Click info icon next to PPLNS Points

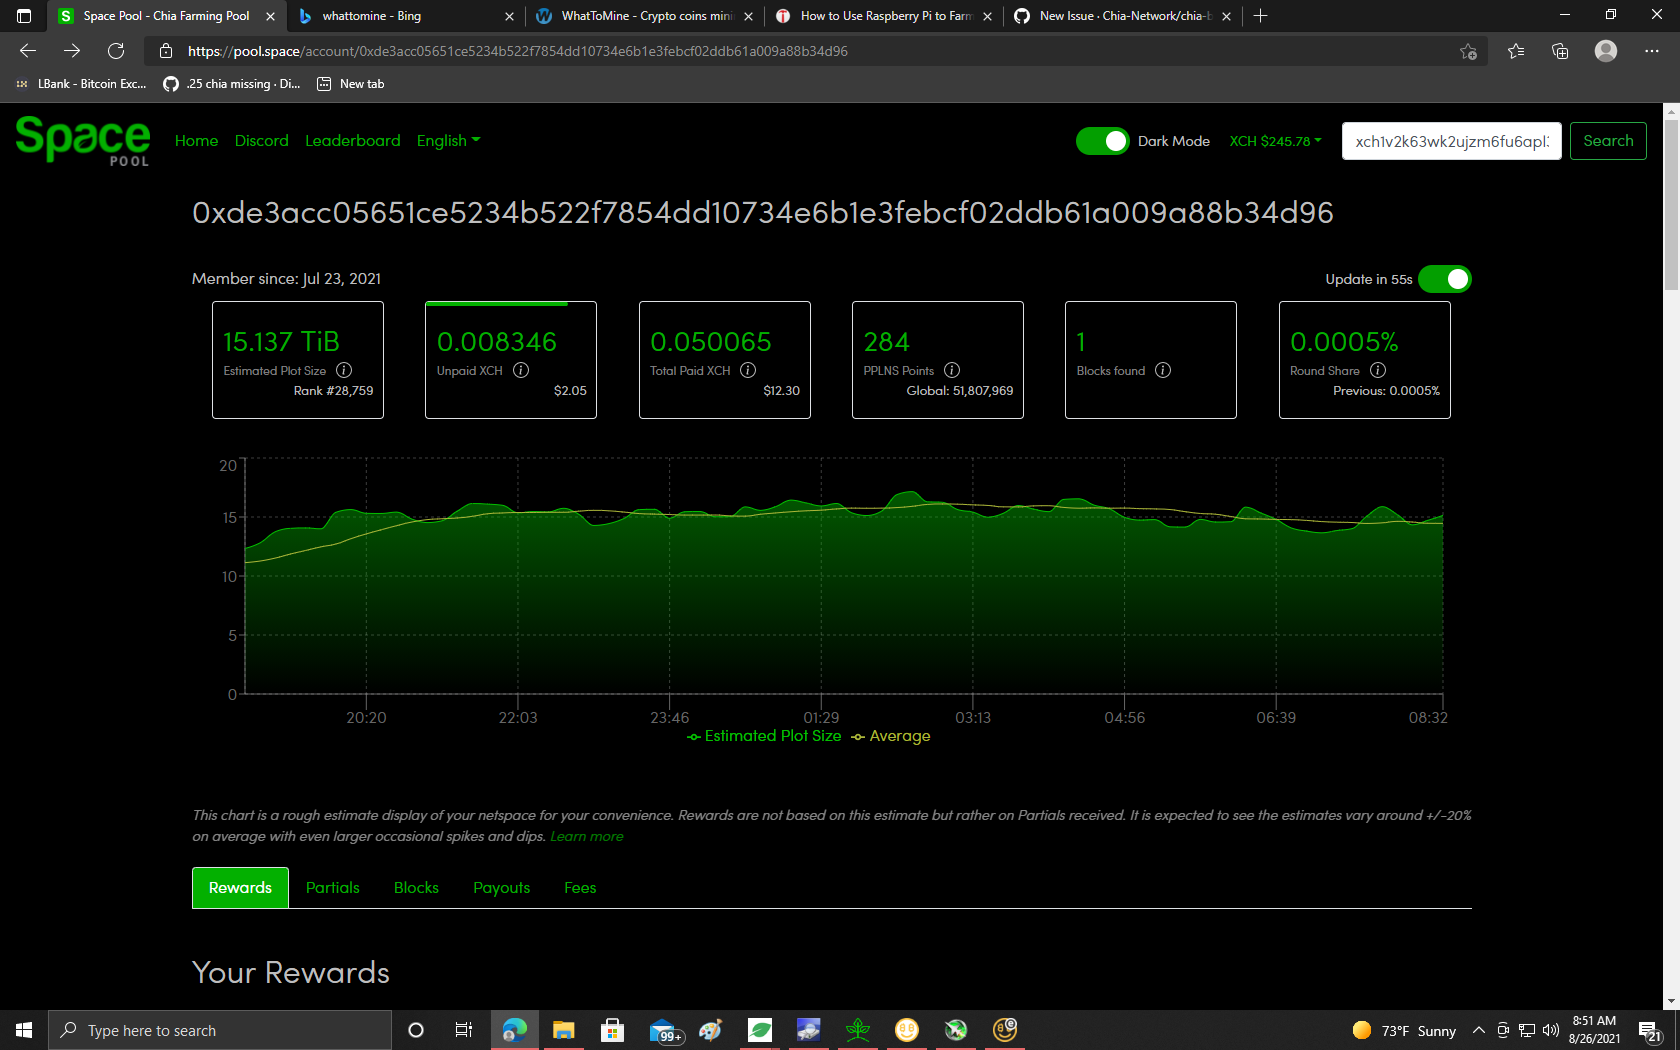(952, 370)
